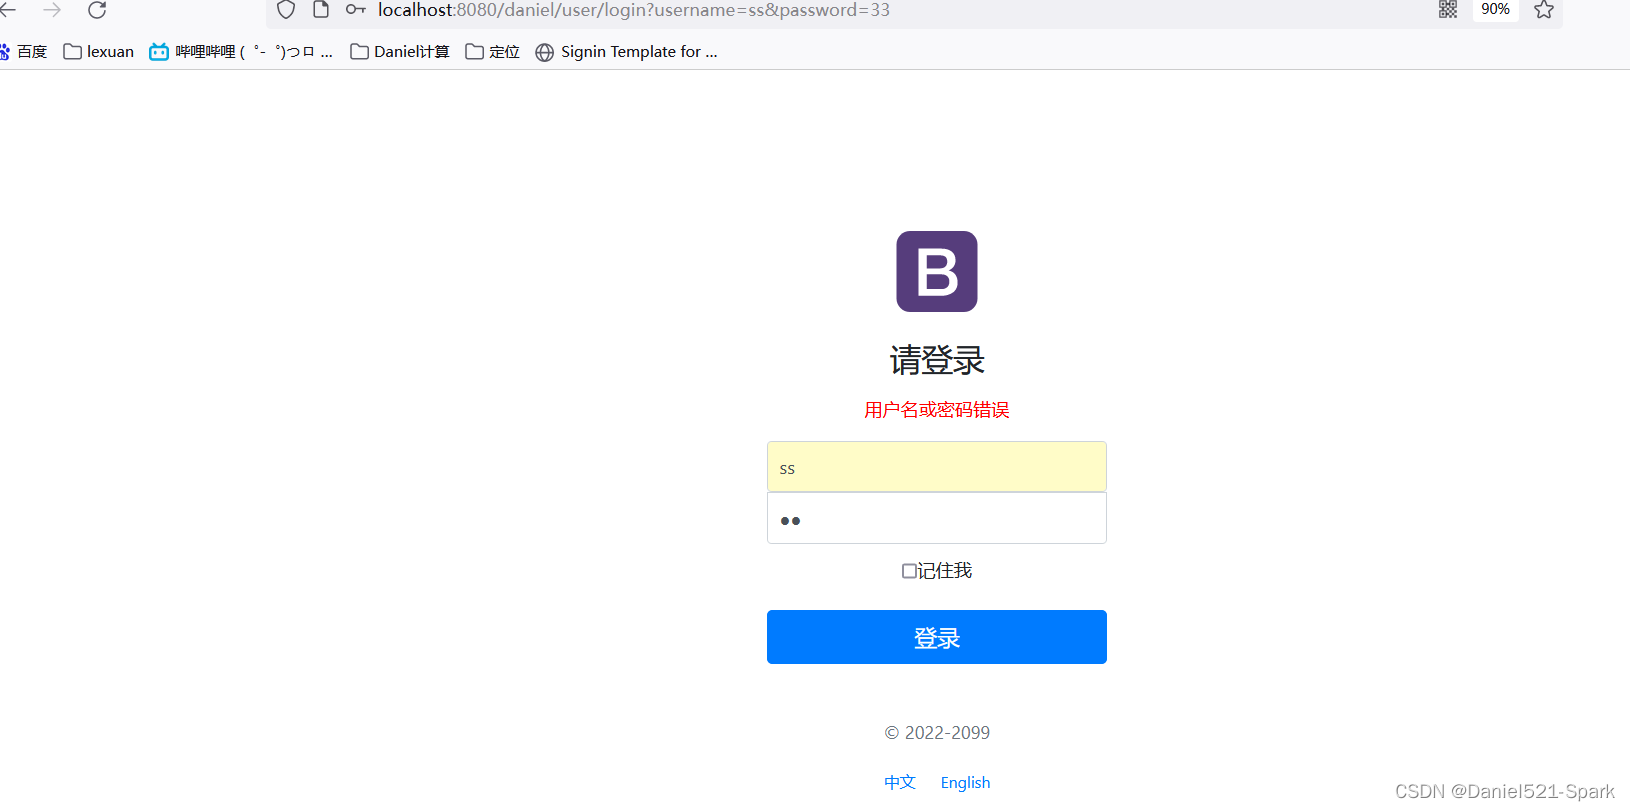Open the 百度 bookmark
The height and width of the screenshot is (811, 1630).
tap(23, 52)
